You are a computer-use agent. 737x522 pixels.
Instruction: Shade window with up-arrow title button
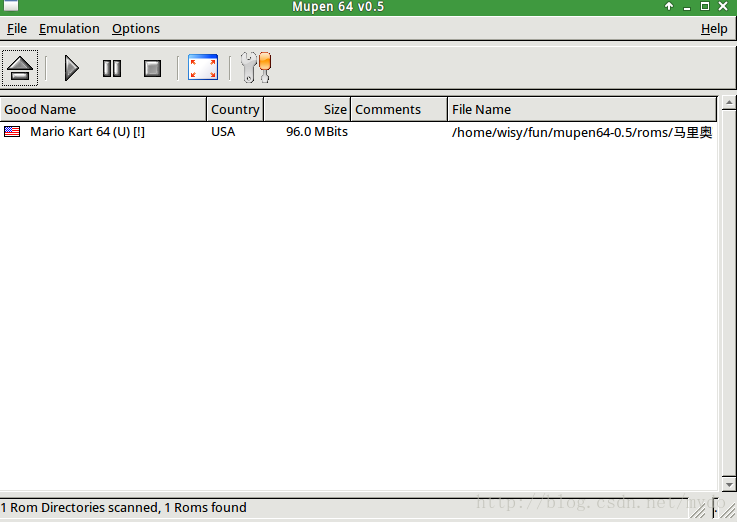pyautogui.click(x=669, y=6)
